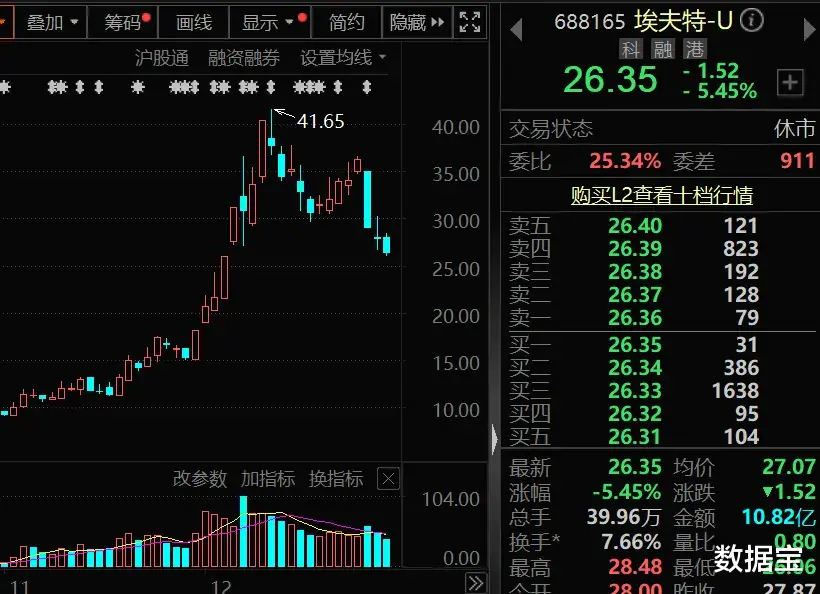Click 换指标 to switch indicator

tap(336, 478)
